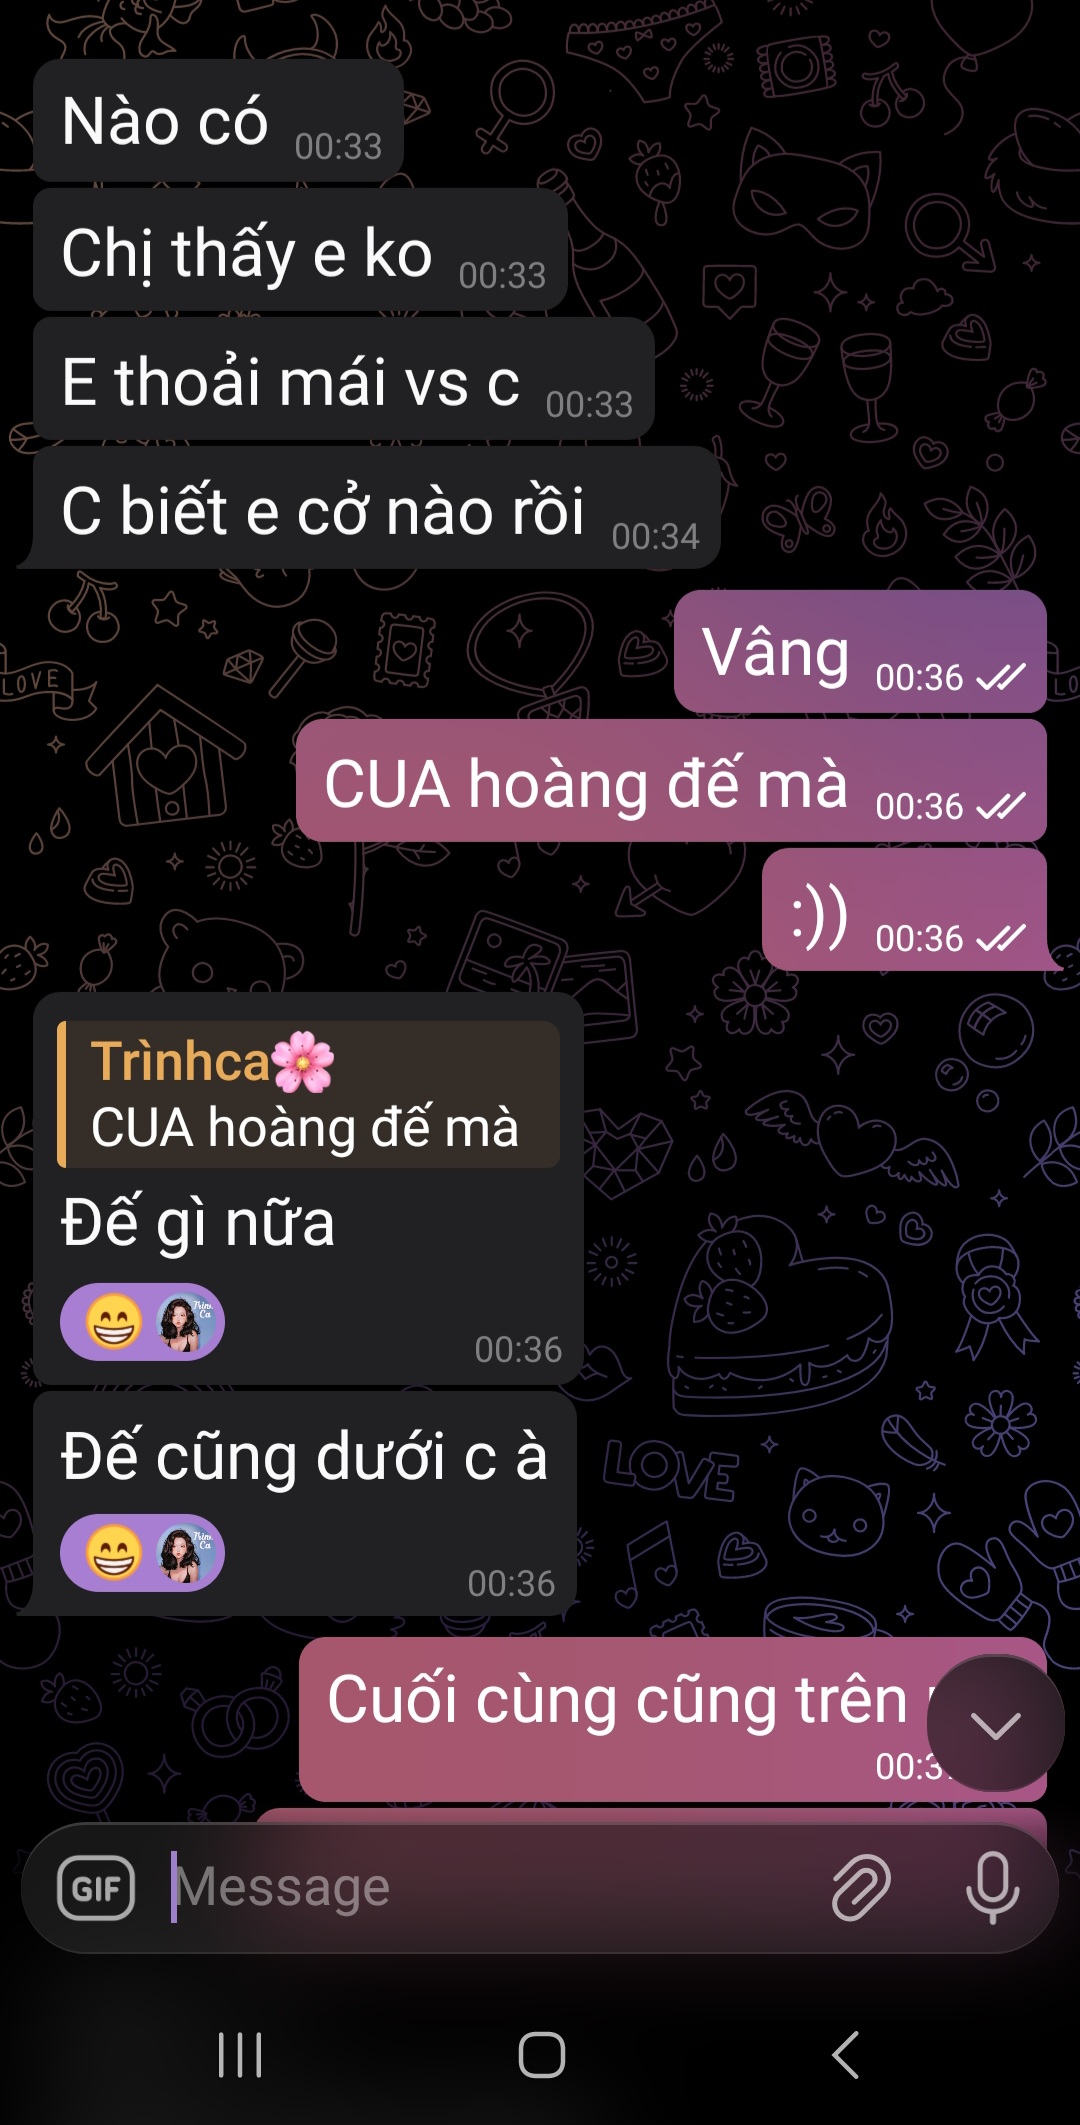Select the "Cuối cùng cũng trên" message
The image size is (1080, 2125).
point(672,1719)
